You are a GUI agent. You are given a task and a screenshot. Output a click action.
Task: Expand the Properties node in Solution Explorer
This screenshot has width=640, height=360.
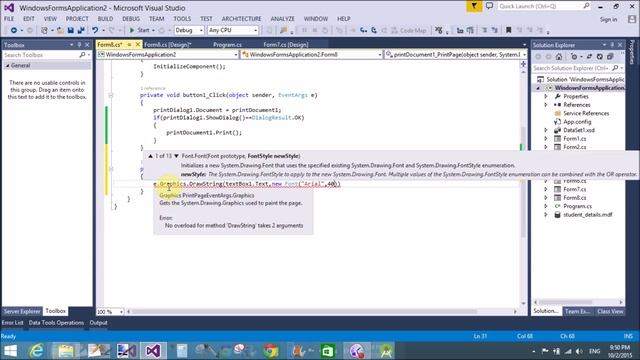point(546,96)
